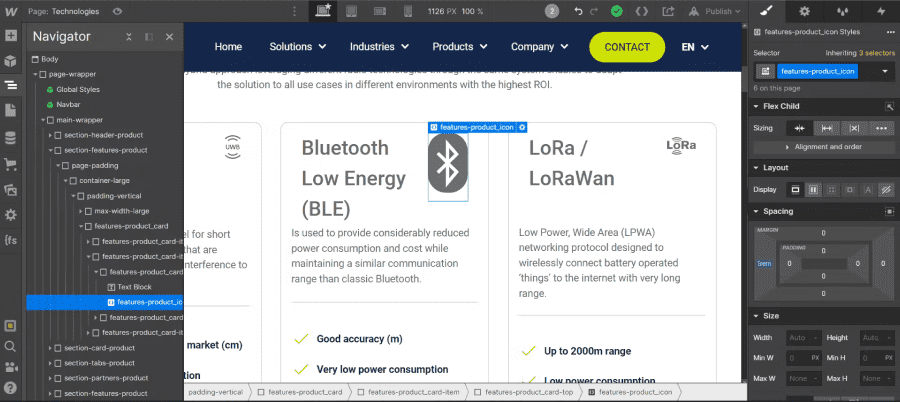The image size is (900, 402).
Task: Select Text Block in Navigator
Action: (134, 287)
